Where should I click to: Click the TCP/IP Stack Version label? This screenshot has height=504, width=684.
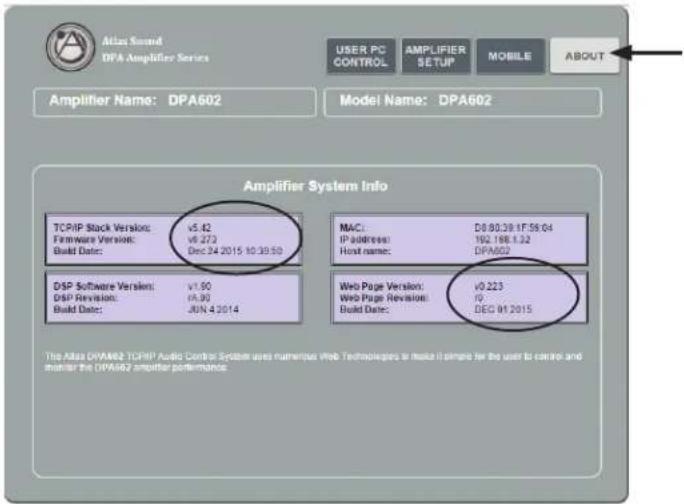click(102, 228)
